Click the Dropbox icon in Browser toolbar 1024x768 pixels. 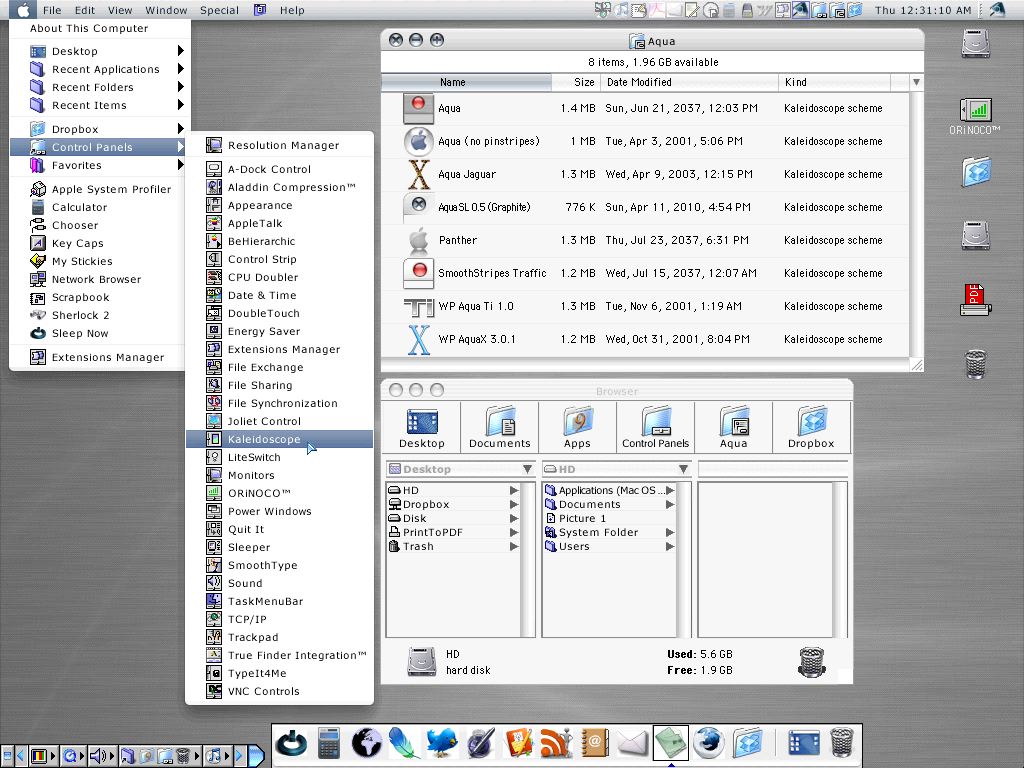pos(810,427)
